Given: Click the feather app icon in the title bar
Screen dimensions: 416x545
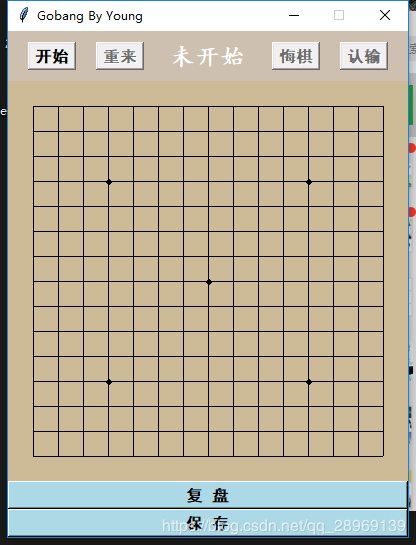Looking at the screenshot, I should tap(23, 15).
